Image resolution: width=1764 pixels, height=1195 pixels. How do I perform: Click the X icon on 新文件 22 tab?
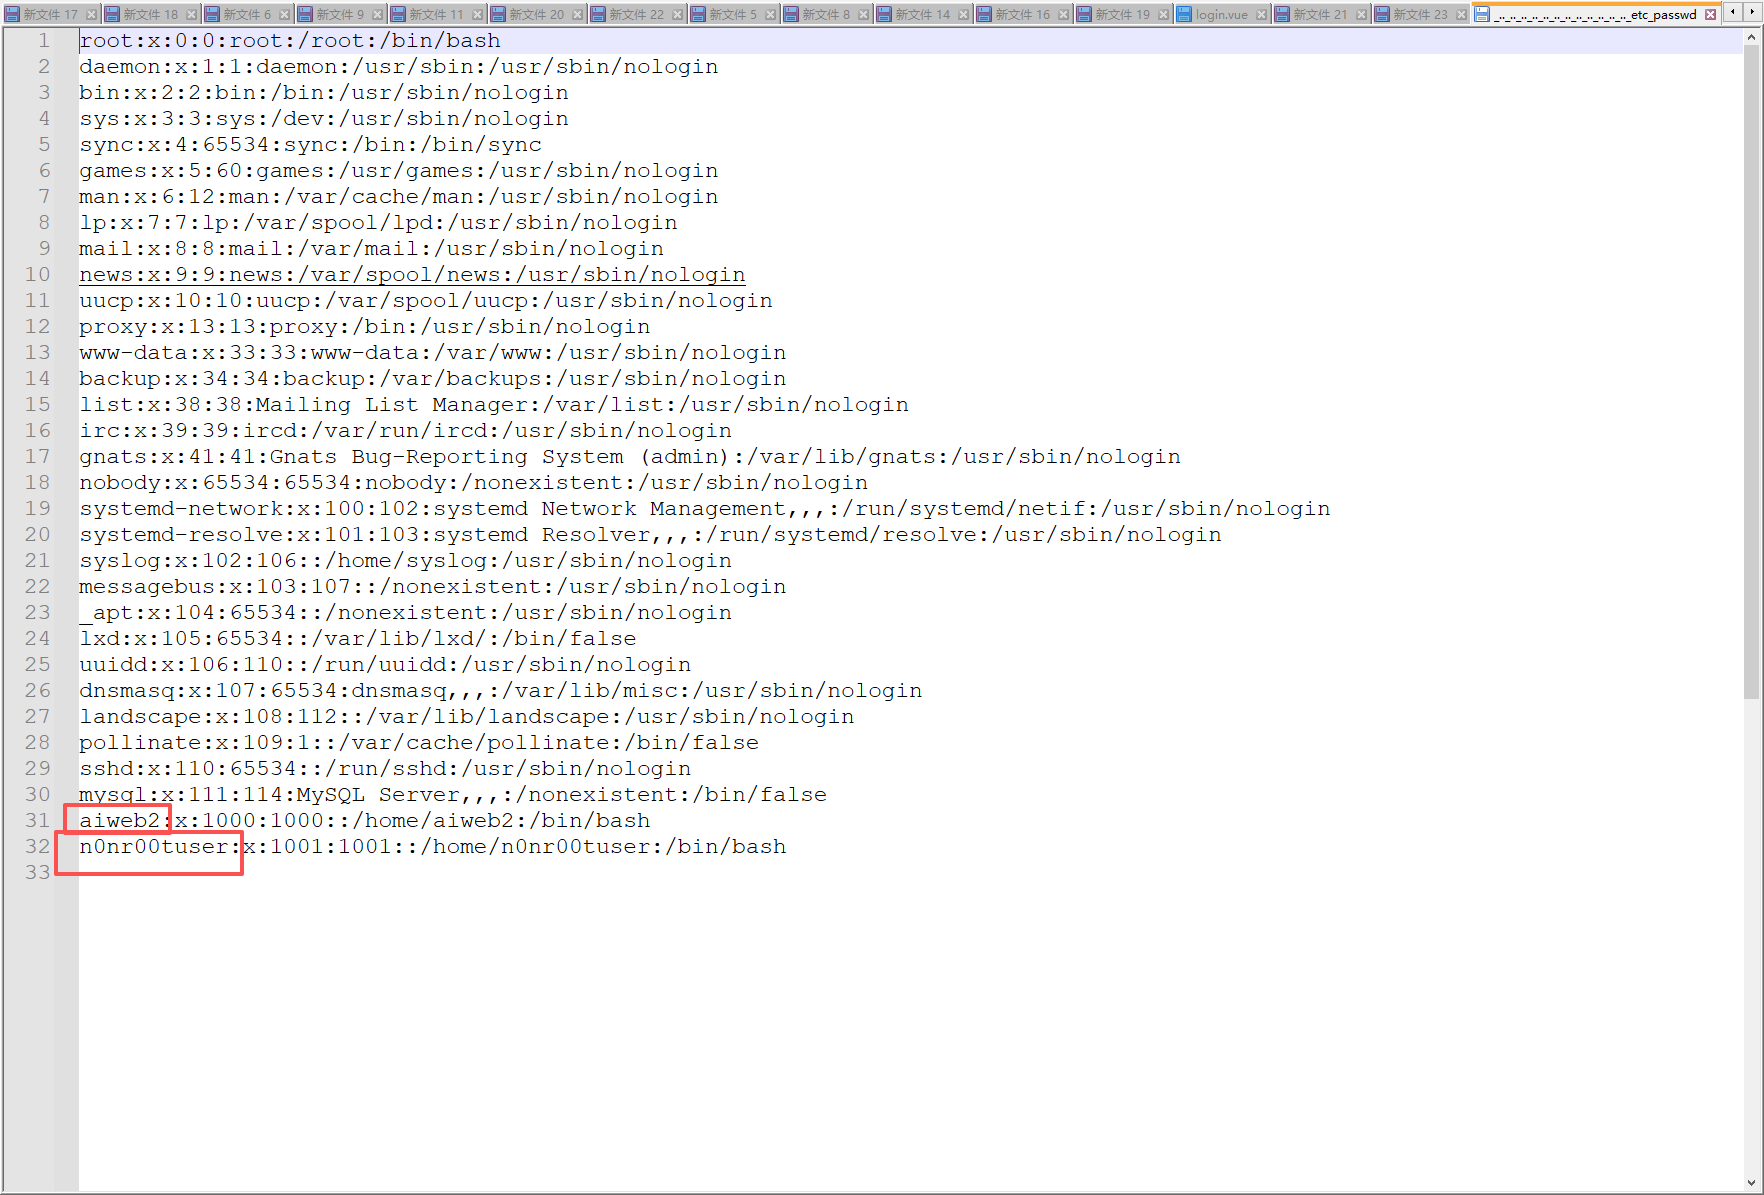pyautogui.click(x=678, y=15)
